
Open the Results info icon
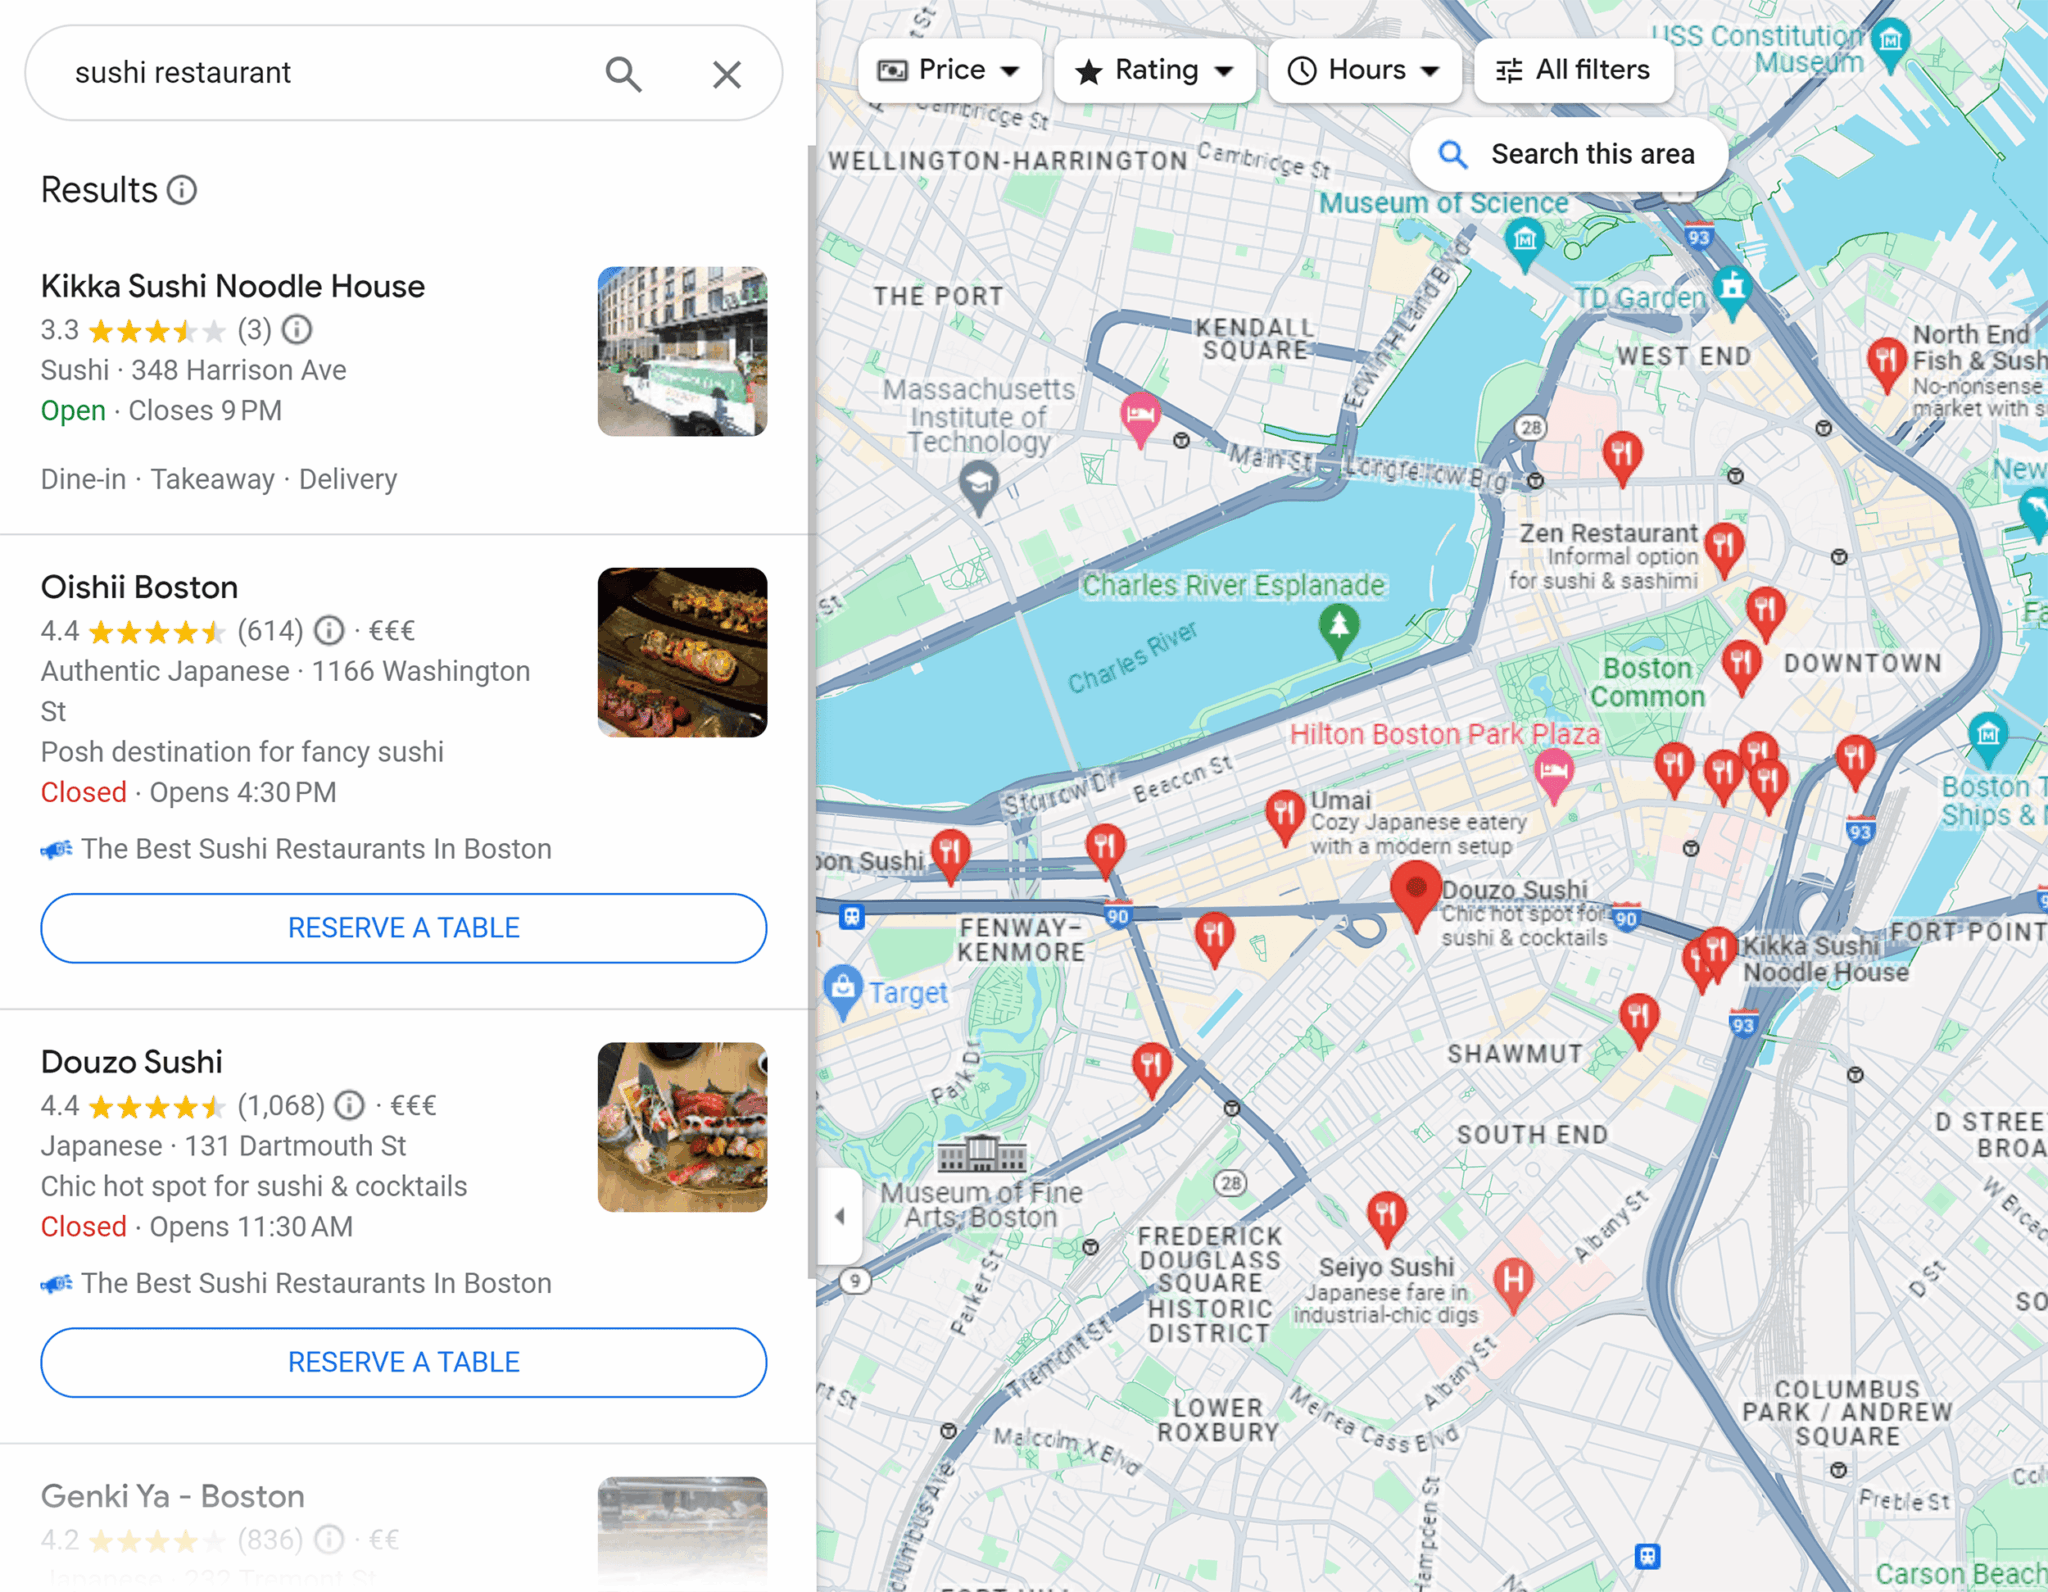click(x=182, y=190)
